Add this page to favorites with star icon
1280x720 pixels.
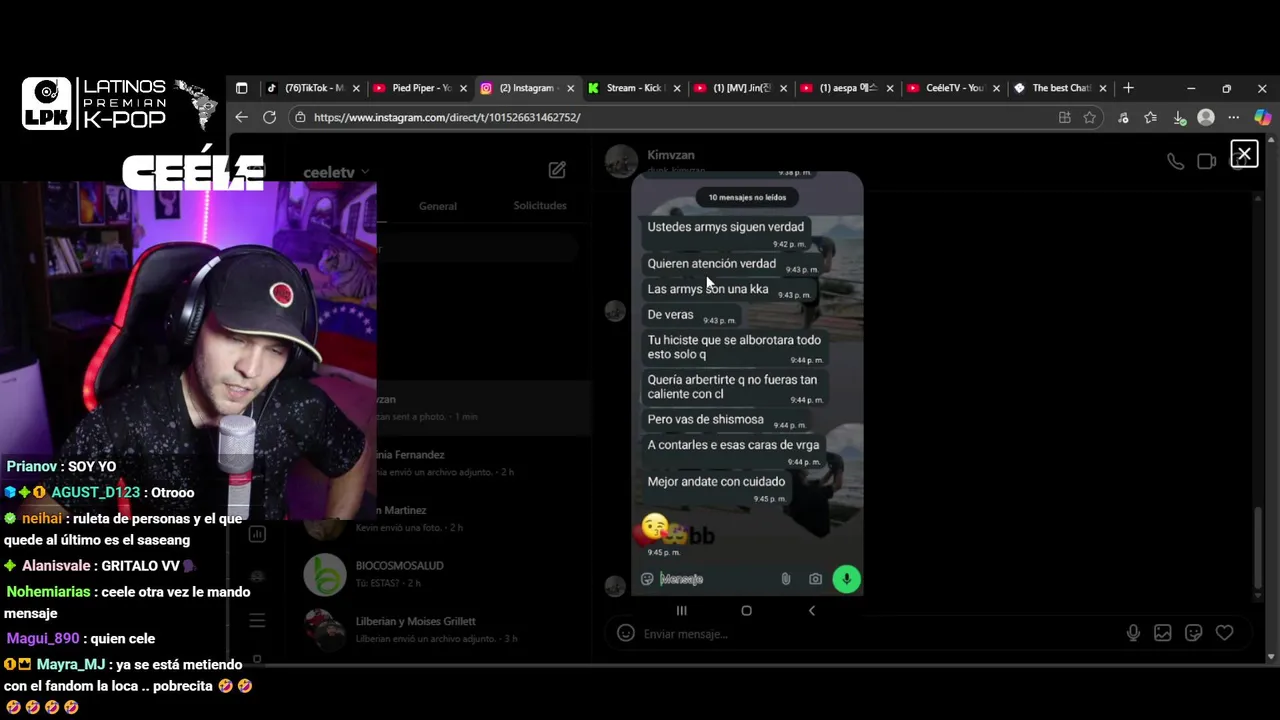(1089, 117)
